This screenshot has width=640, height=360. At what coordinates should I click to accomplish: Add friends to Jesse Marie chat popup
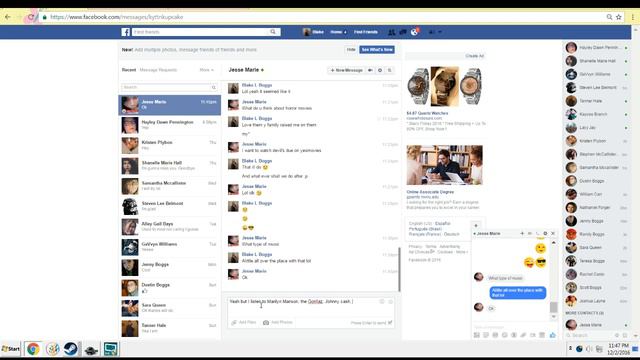coord(522,233)
